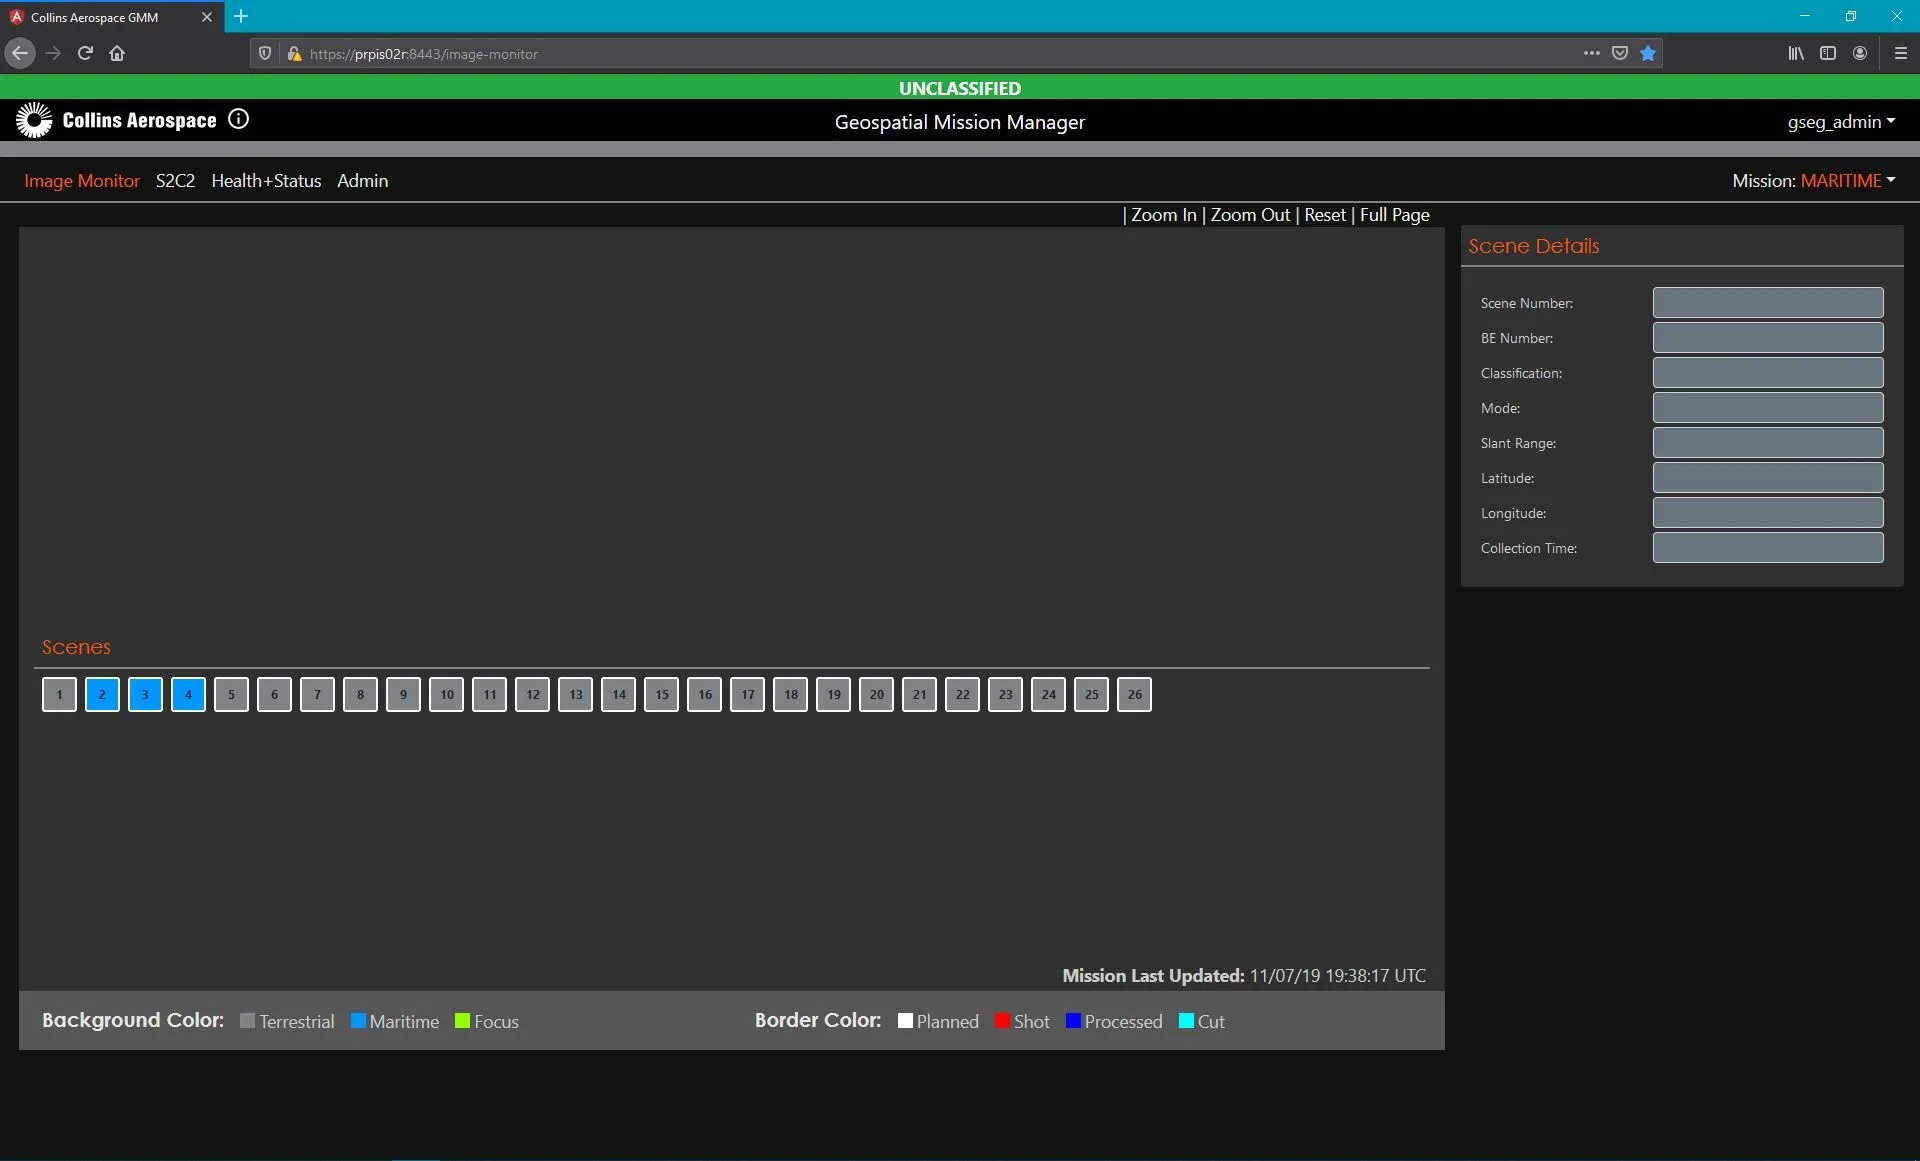This screenshot has height=1161, width=1920.
Task: Click the BE Number field
Action: tap(1767, 338)
